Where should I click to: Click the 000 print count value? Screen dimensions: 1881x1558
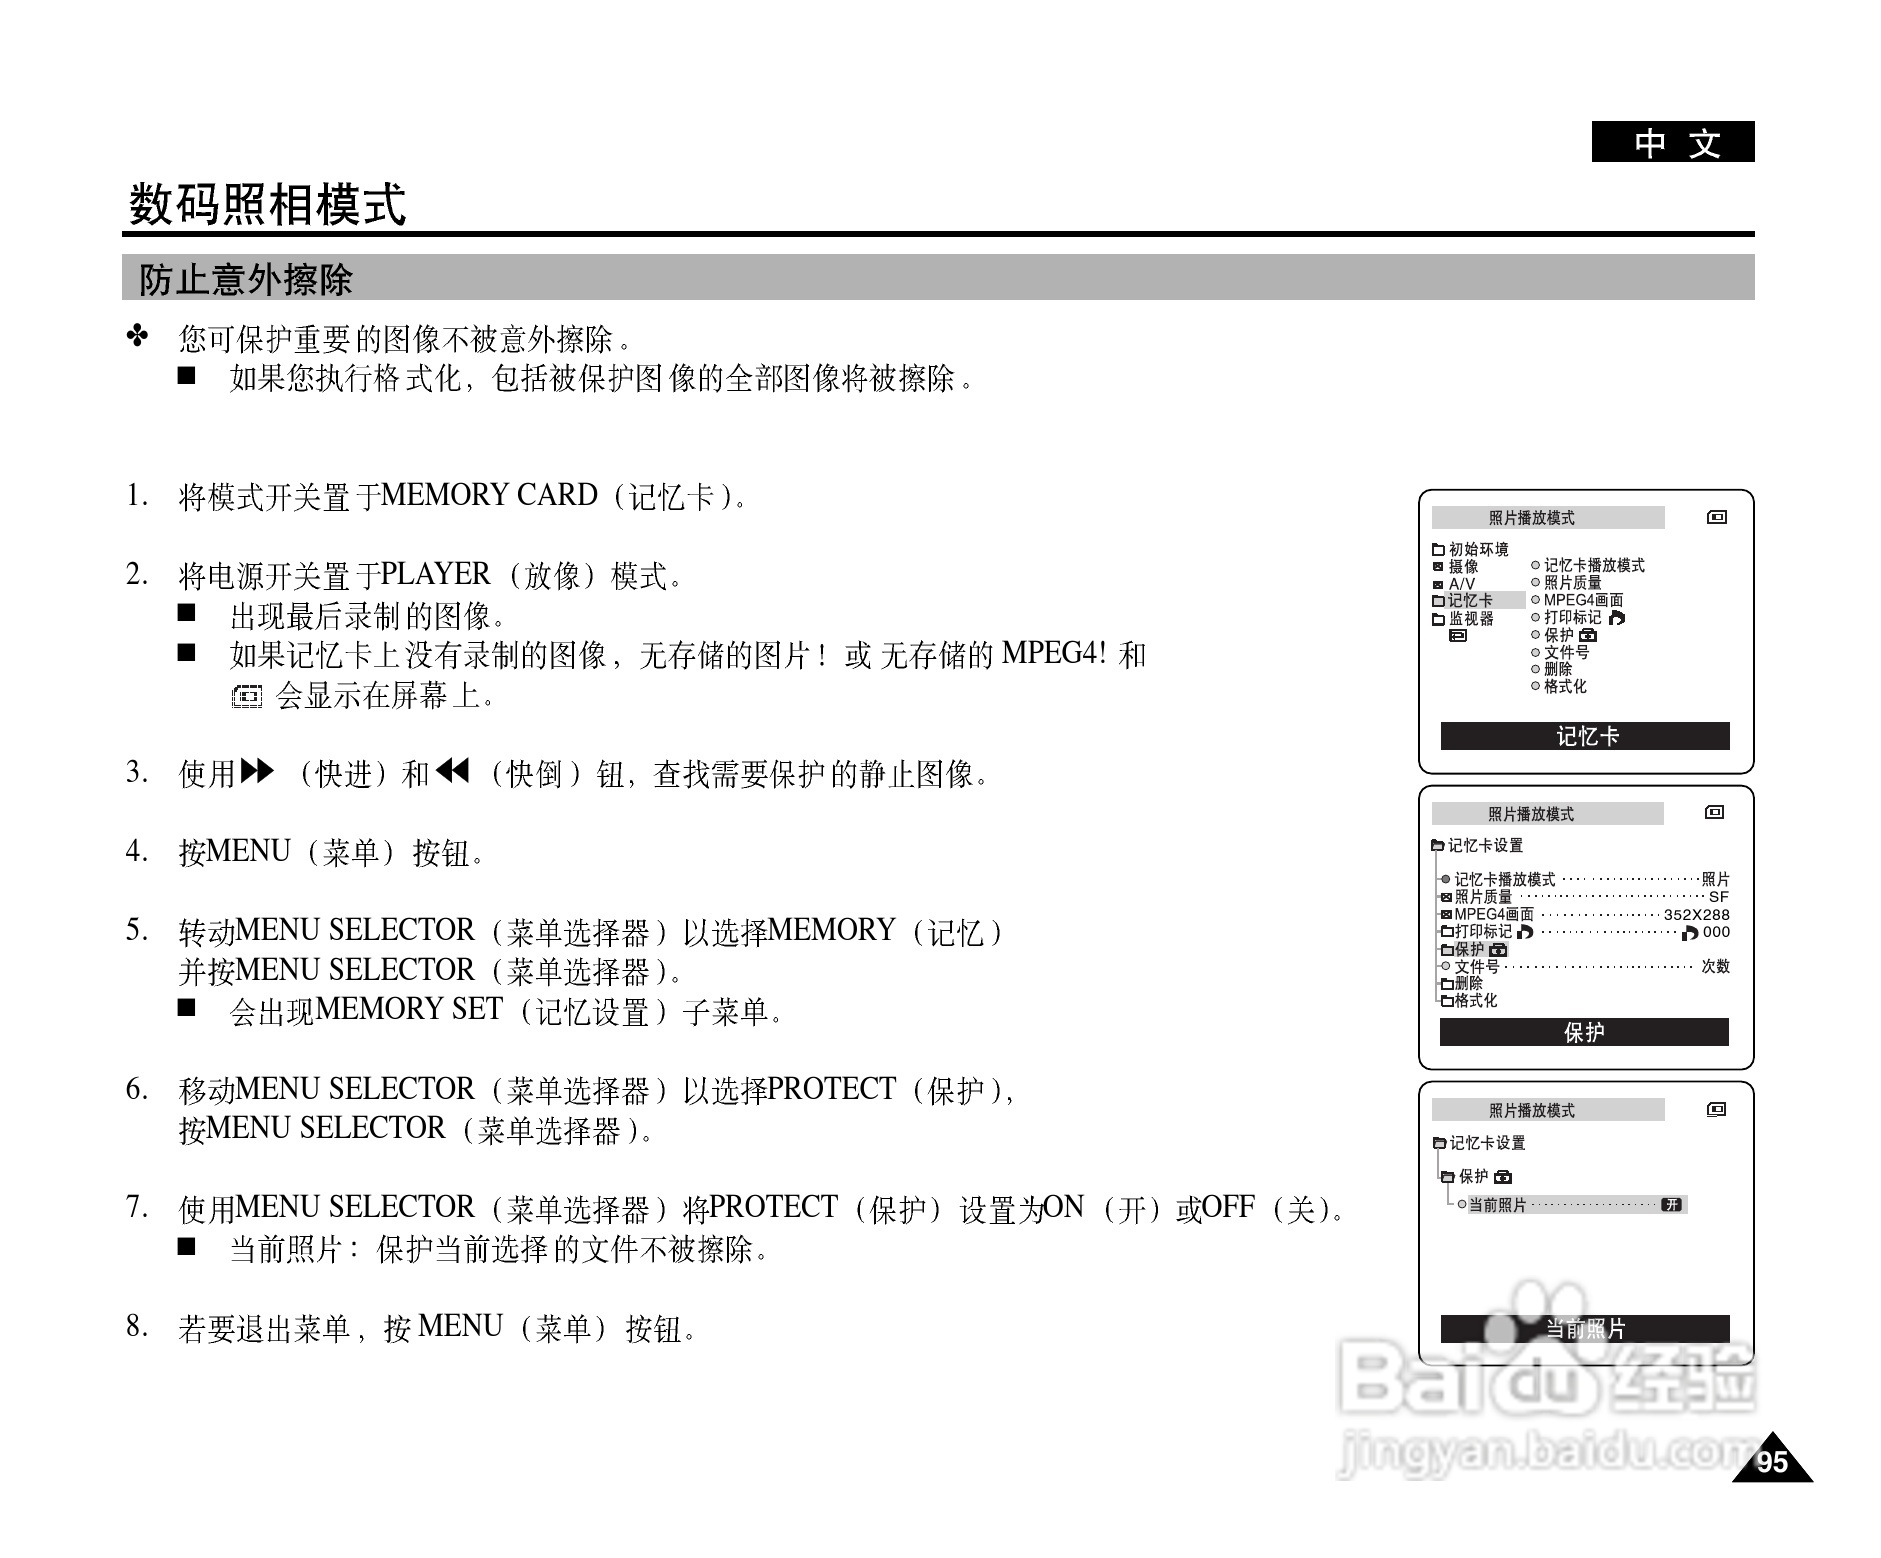(x=1716, y=932)
